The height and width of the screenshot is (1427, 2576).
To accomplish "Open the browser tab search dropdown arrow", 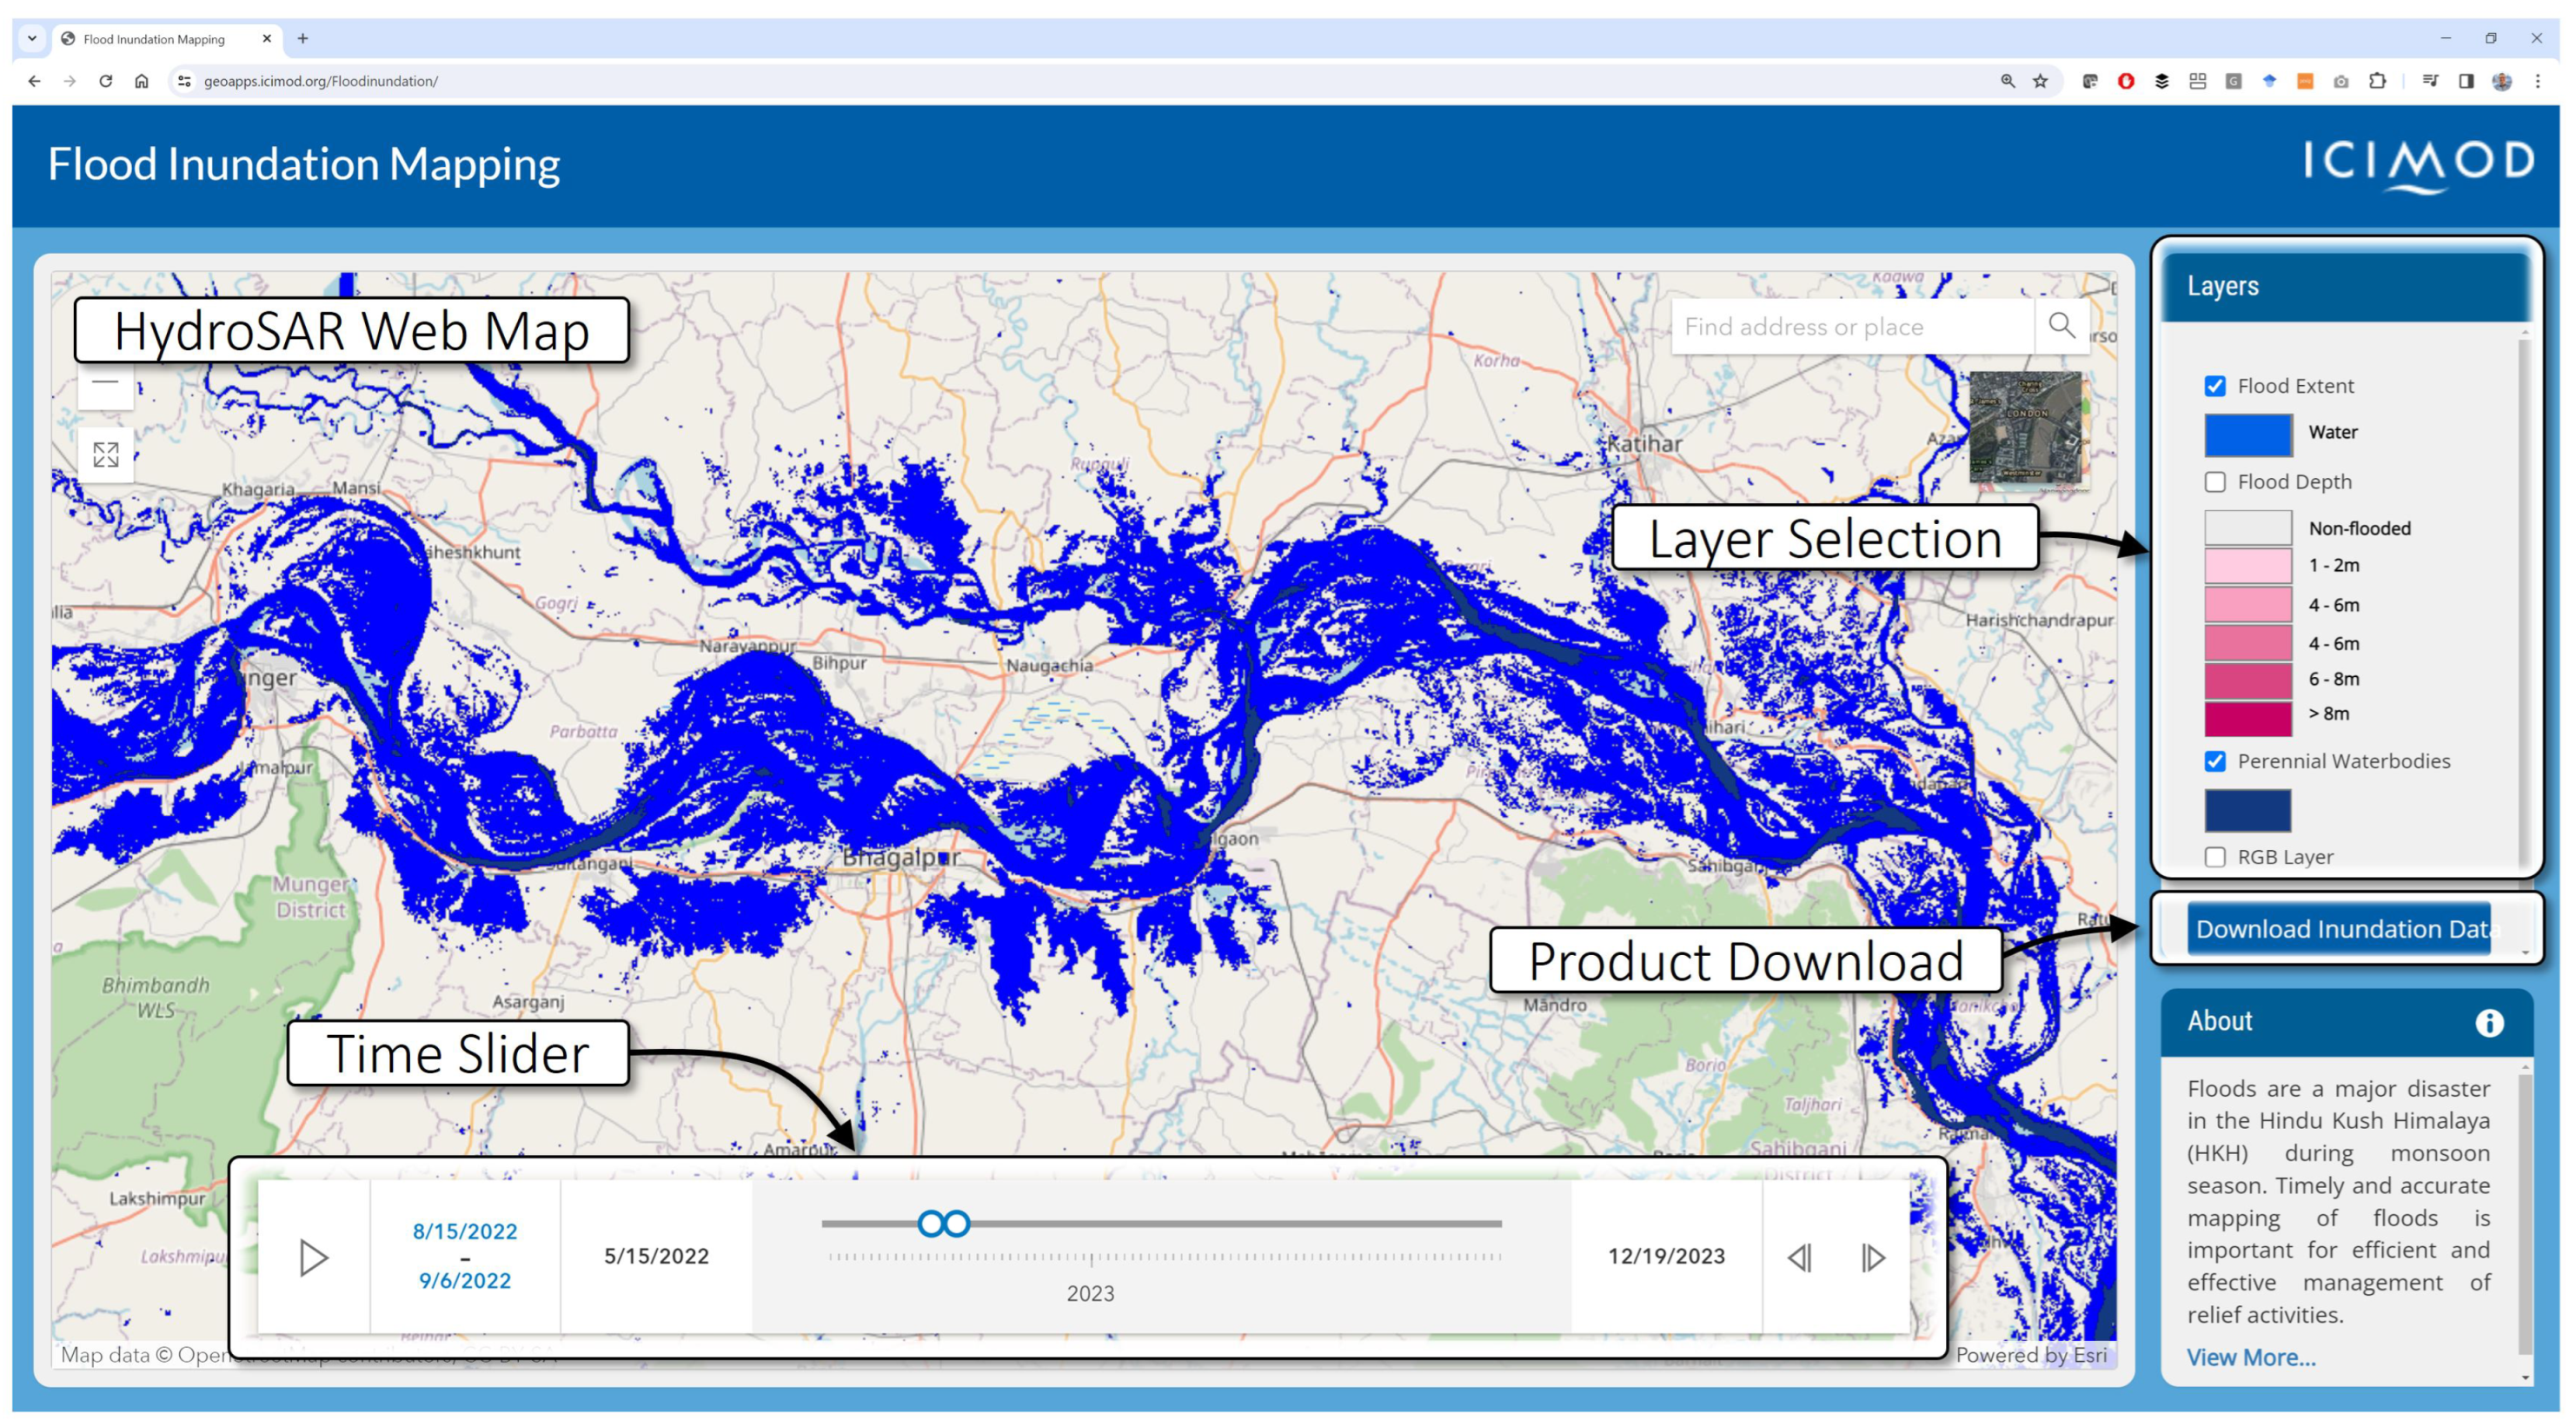I will (x=32, y=39).
